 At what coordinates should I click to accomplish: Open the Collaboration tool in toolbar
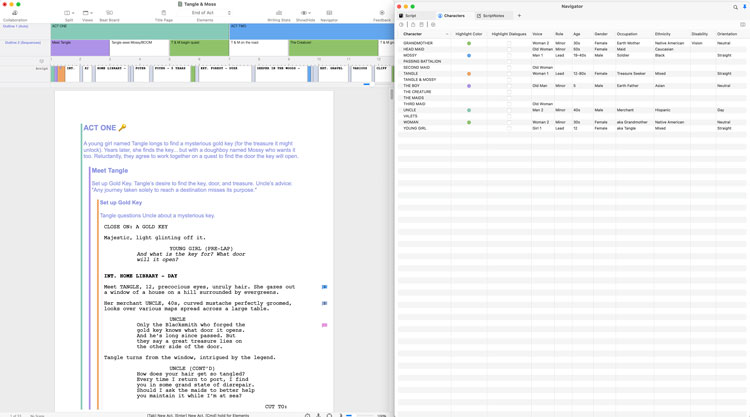click(15, 13)
